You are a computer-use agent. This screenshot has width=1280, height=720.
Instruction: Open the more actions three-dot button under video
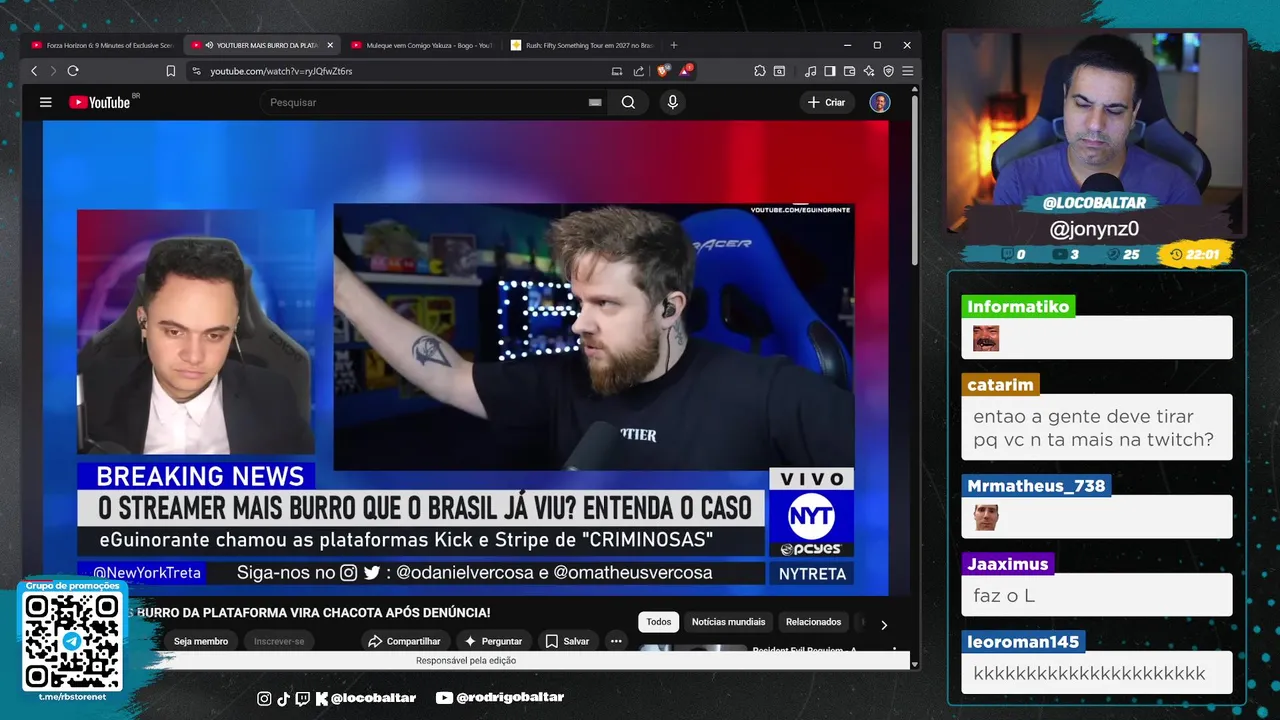tap(616, 641)
